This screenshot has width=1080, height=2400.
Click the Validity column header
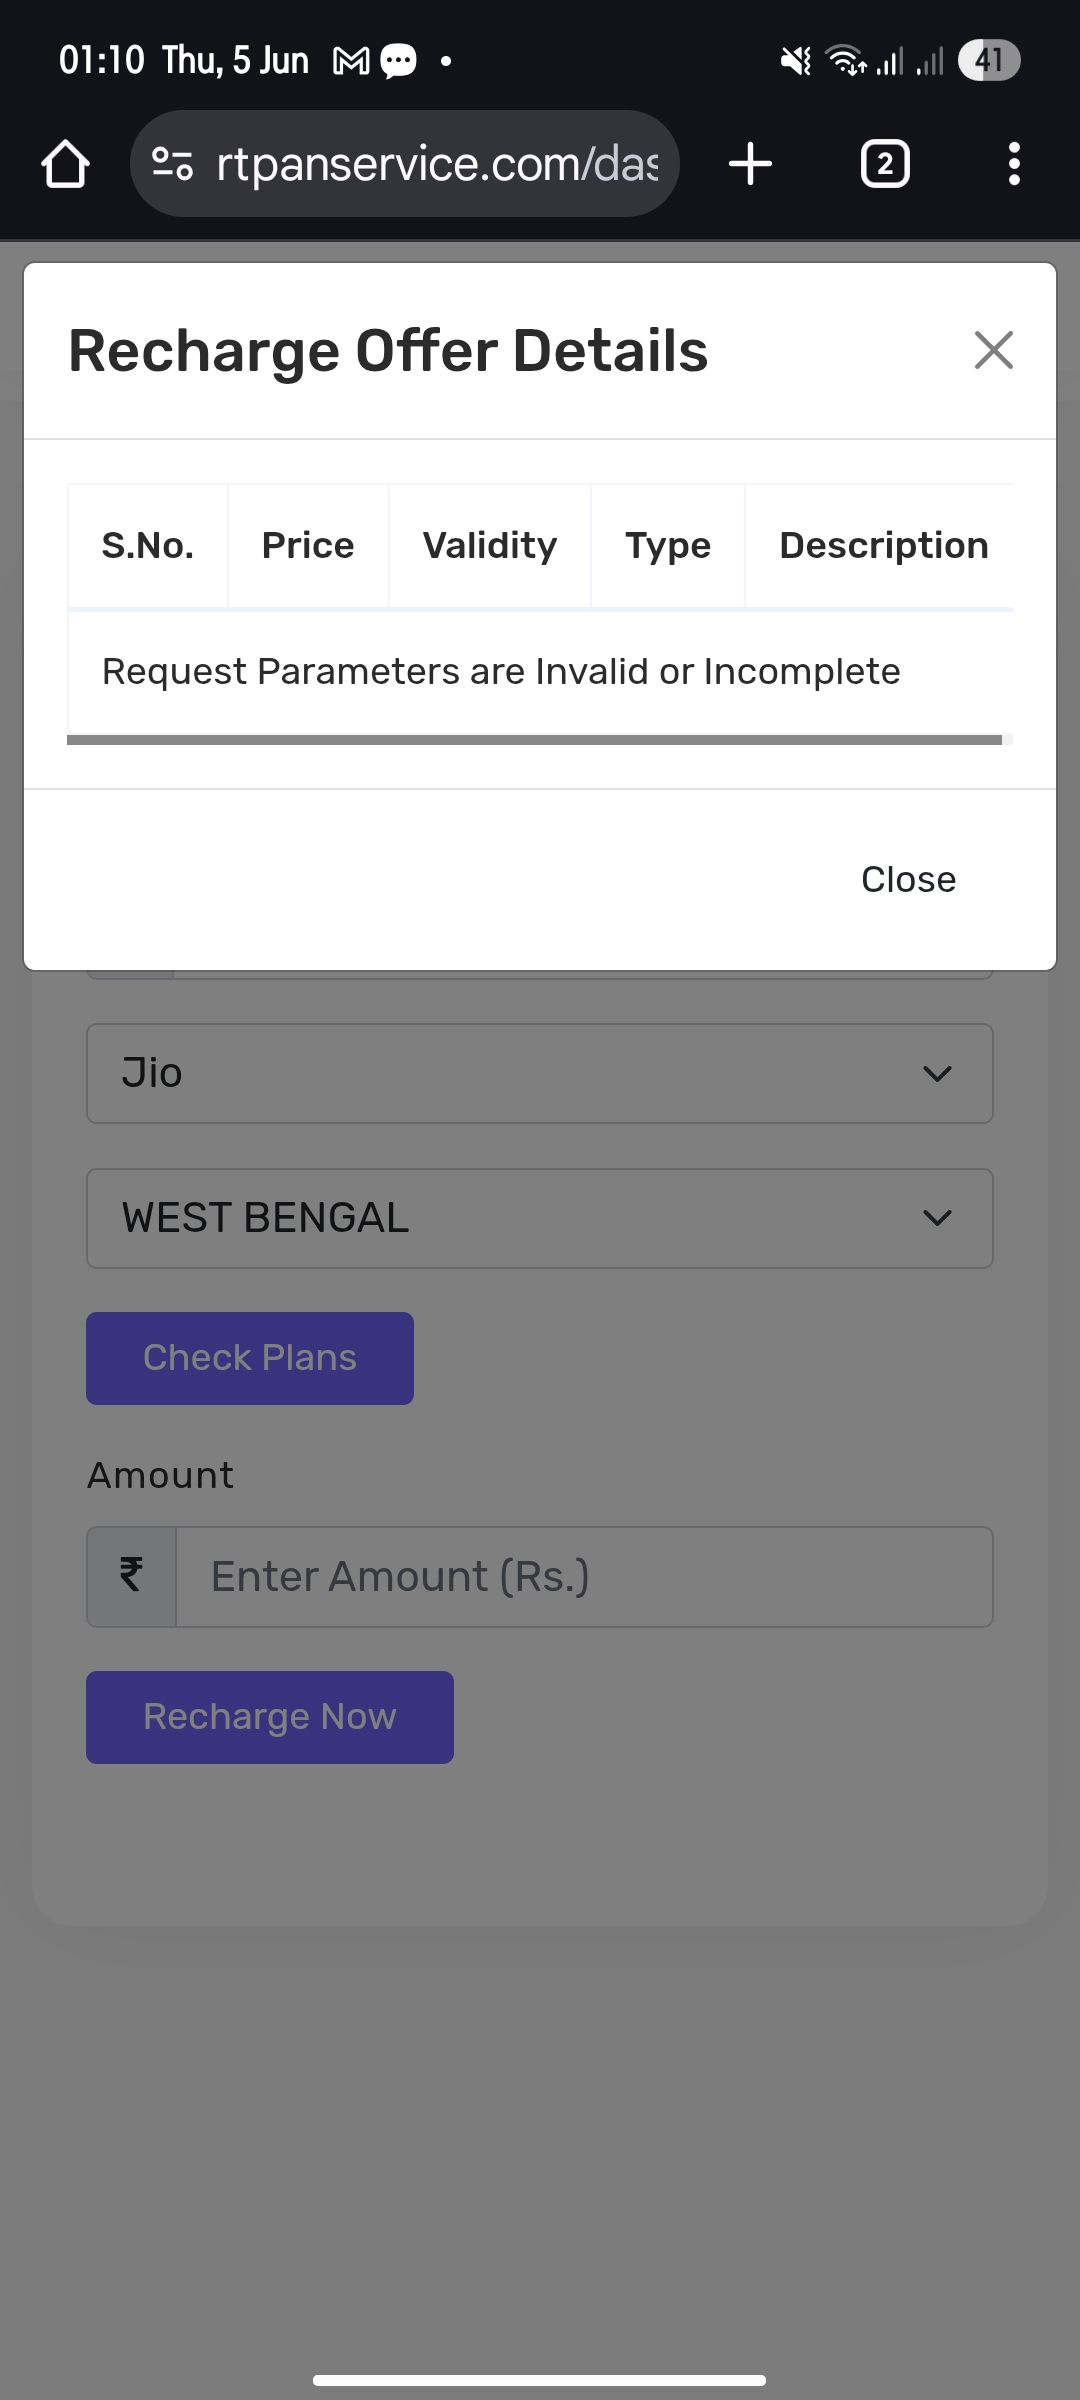490,546
